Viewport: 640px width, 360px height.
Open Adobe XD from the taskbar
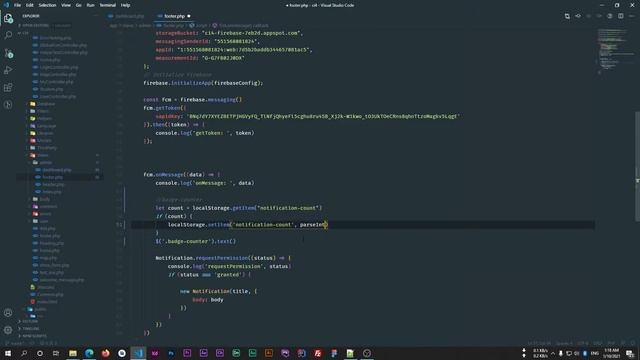pyautogui.click(x=154, y=353)
